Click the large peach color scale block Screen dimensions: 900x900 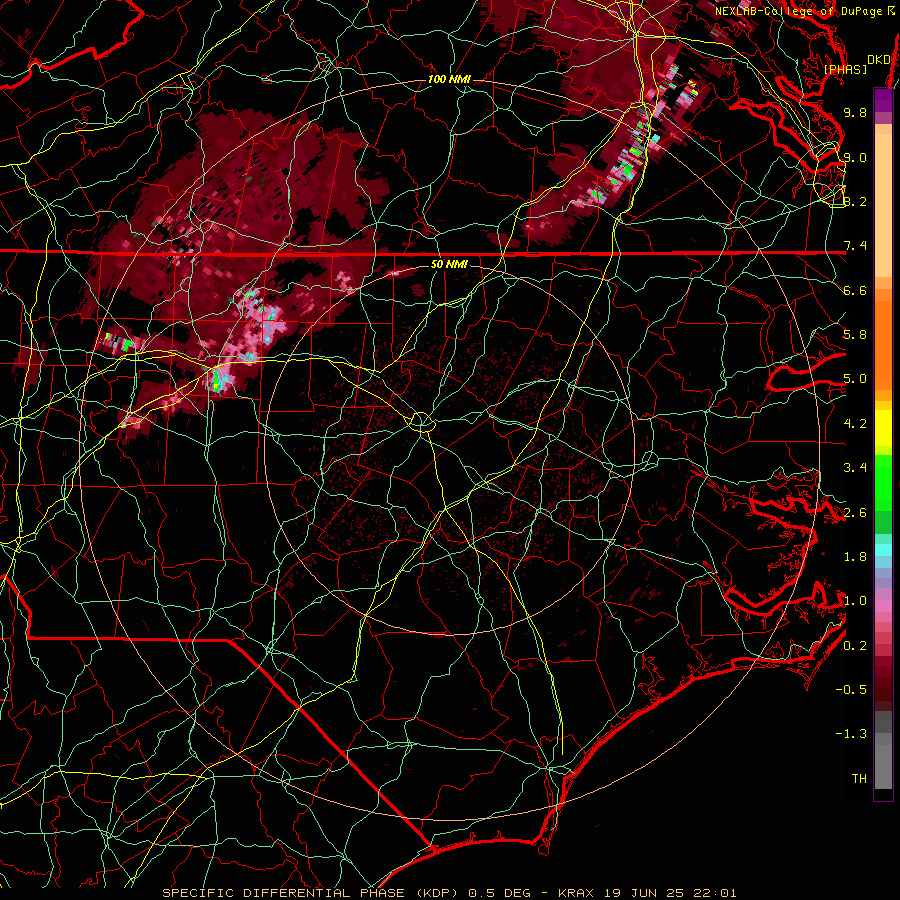(x=883, y=205)
